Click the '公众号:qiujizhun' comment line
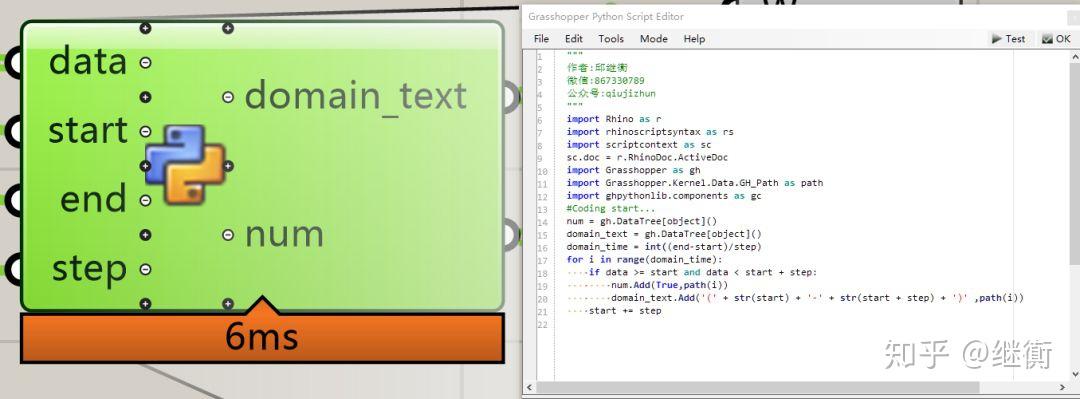This screenshot has height=399, width=1080. coord(611,94)
